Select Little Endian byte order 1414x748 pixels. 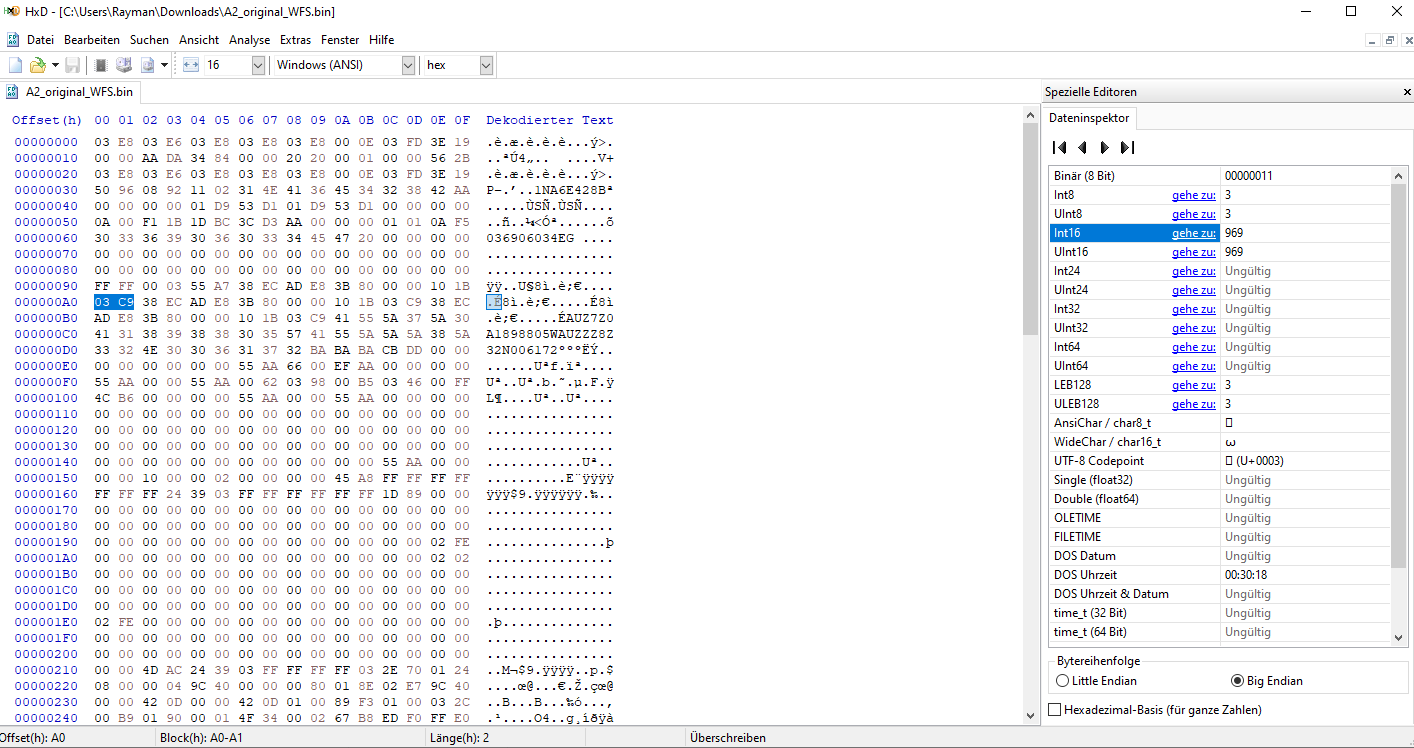point(1062,681)
